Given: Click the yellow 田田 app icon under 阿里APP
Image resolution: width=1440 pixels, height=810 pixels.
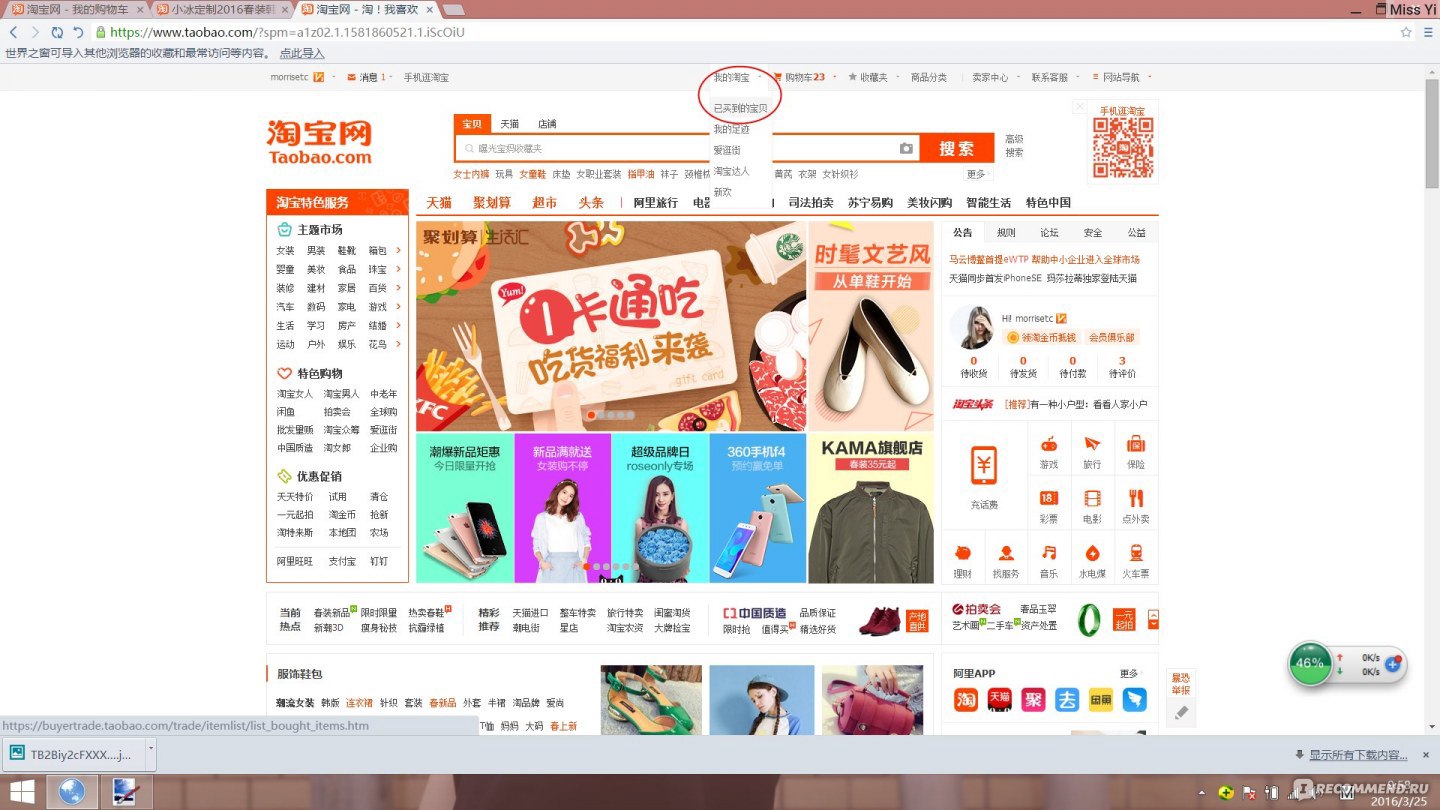Looking at the screenshot, I should 1100,700.
